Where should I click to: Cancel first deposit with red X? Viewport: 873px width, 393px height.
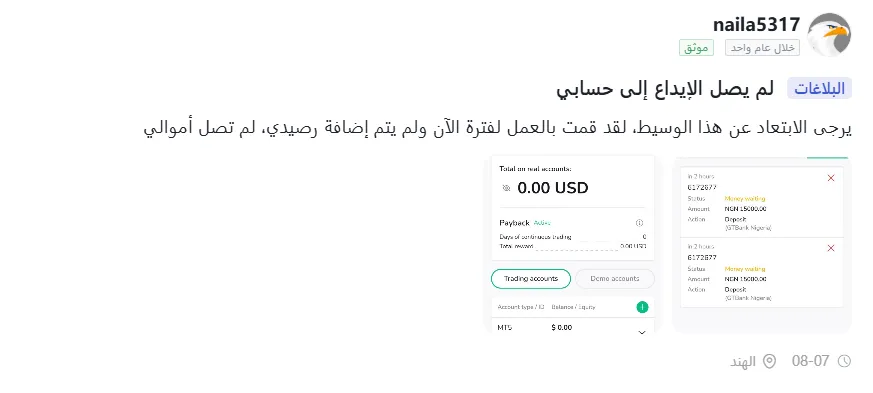click(831, 178)
